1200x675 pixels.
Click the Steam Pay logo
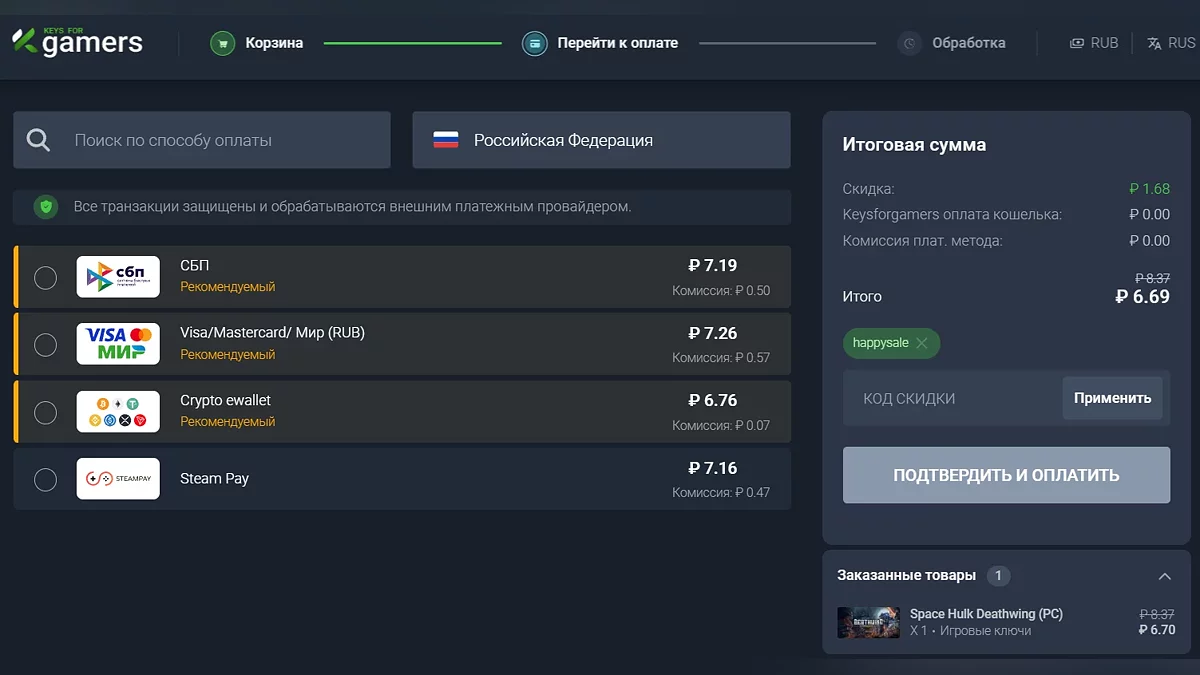click(118, 479)
